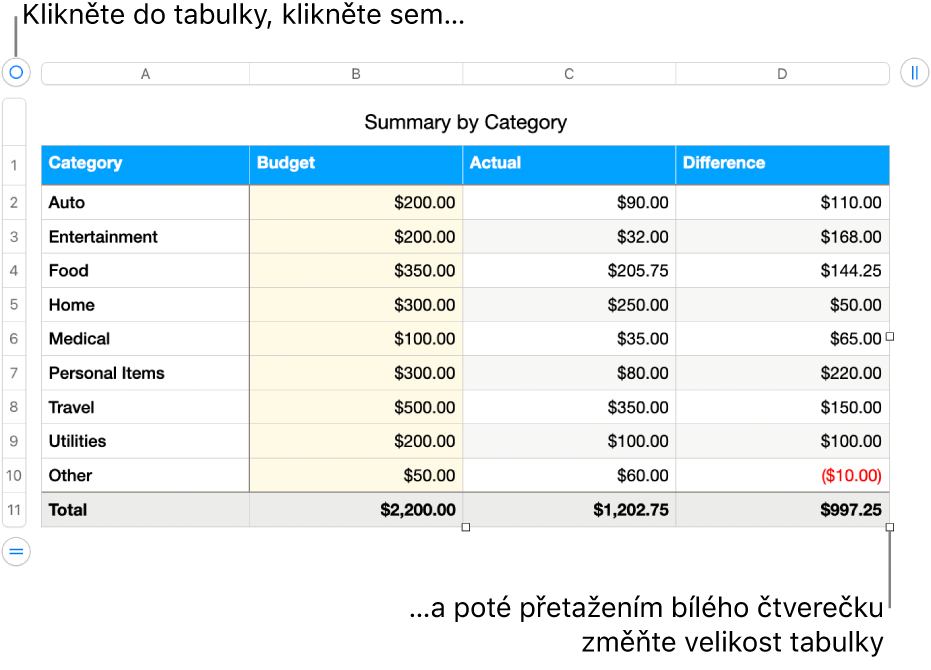Select row 11 containing Total

pos(13,509)
